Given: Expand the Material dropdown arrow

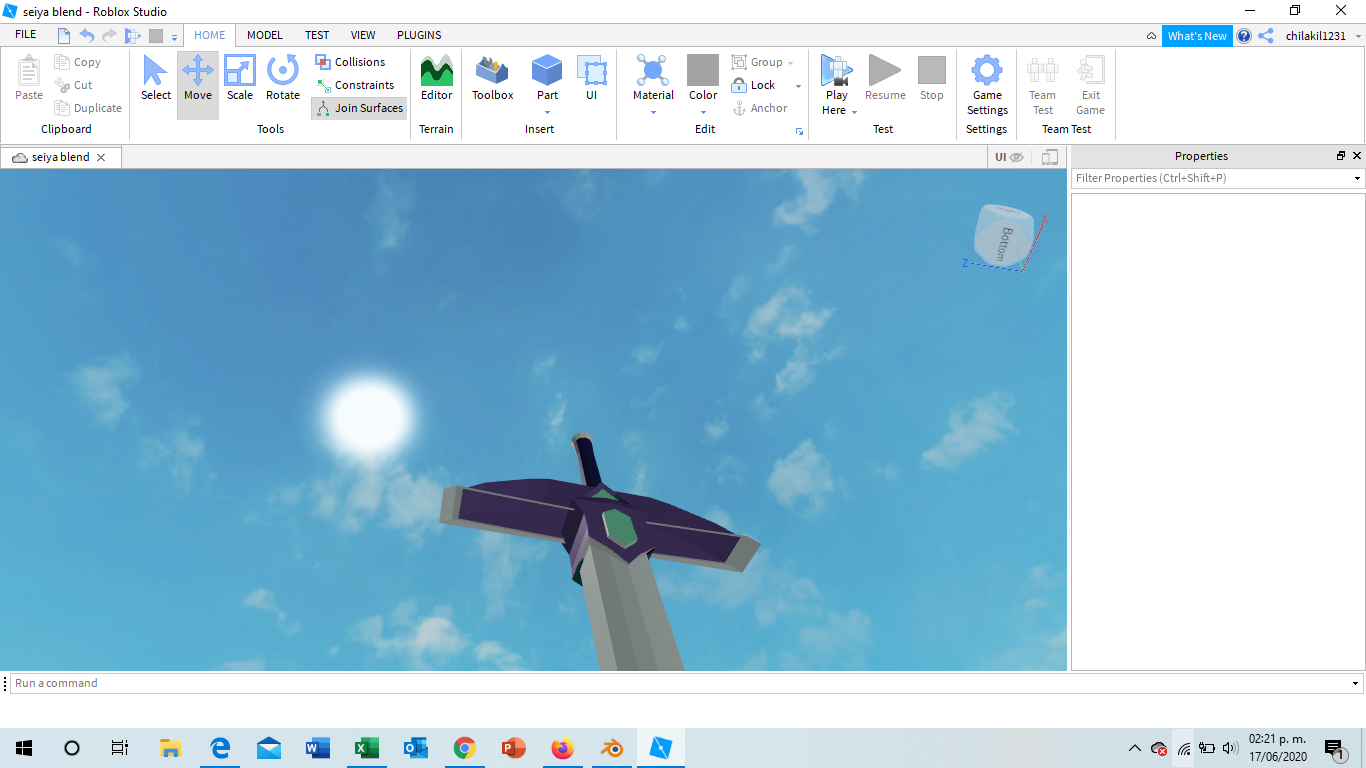Looking at the screenshot, I should pyautogui.click(x=653, y=112).
